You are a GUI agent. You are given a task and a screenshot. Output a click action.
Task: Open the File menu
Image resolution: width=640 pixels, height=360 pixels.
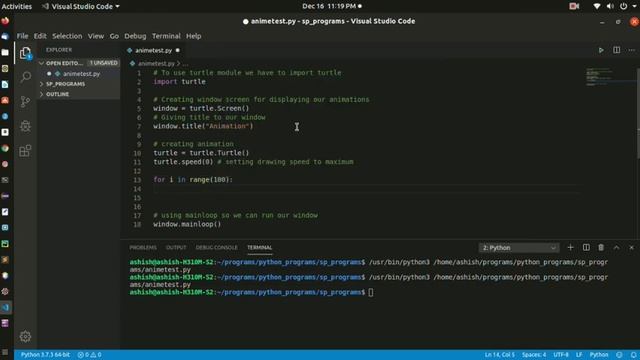(x=22, y=36)
